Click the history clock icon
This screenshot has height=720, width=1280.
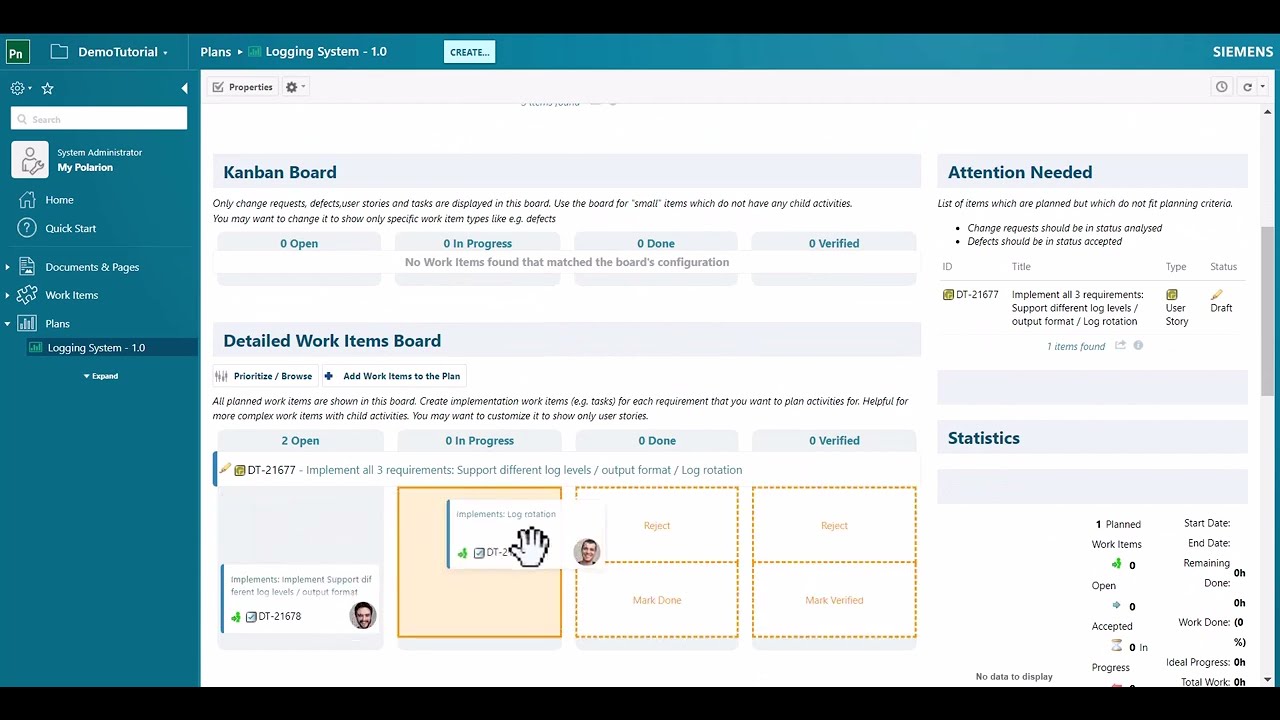coord(1221,87)
